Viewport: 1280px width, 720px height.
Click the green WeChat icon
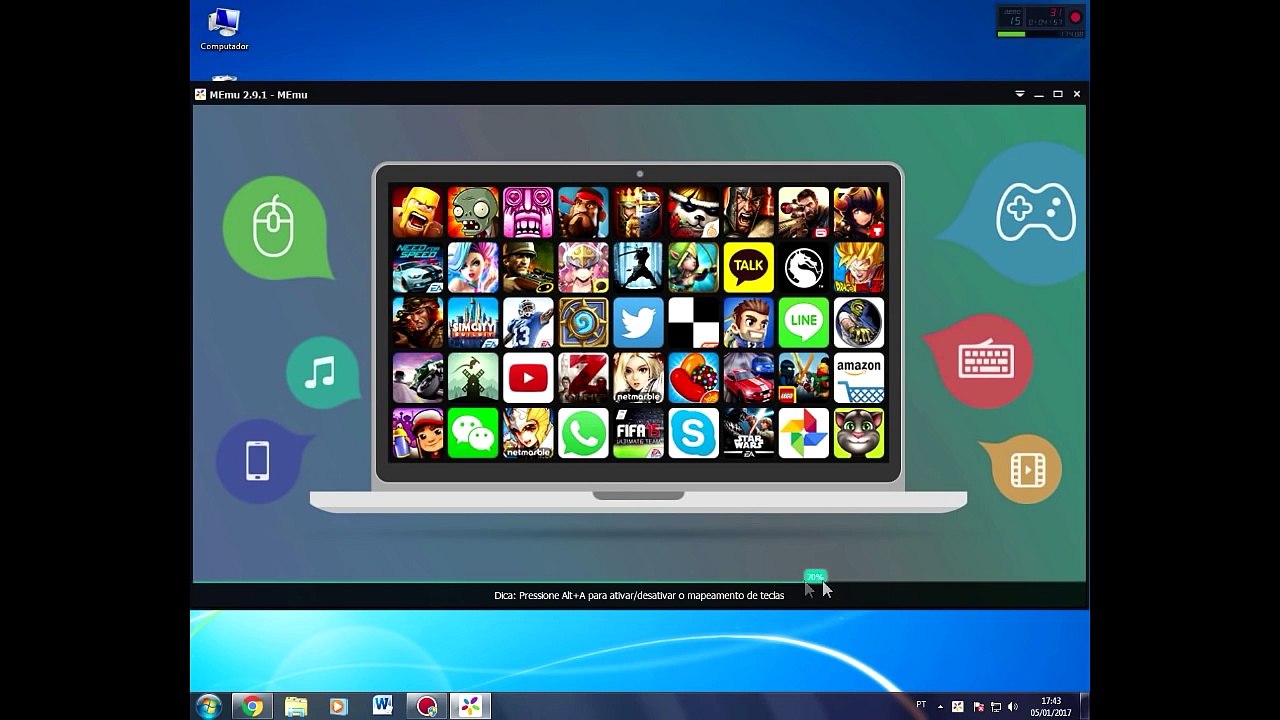473,432
